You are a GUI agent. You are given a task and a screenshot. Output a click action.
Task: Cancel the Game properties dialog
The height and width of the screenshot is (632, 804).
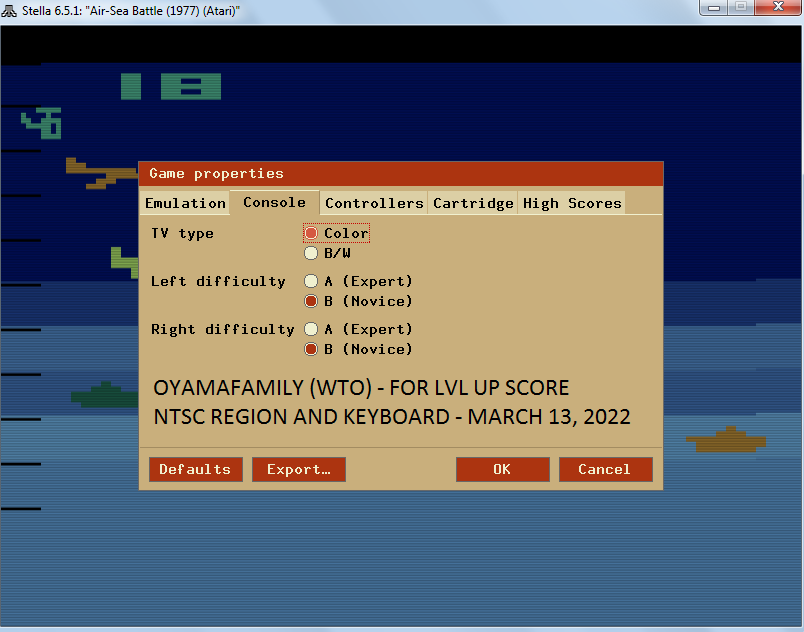[x=605, y=469]
